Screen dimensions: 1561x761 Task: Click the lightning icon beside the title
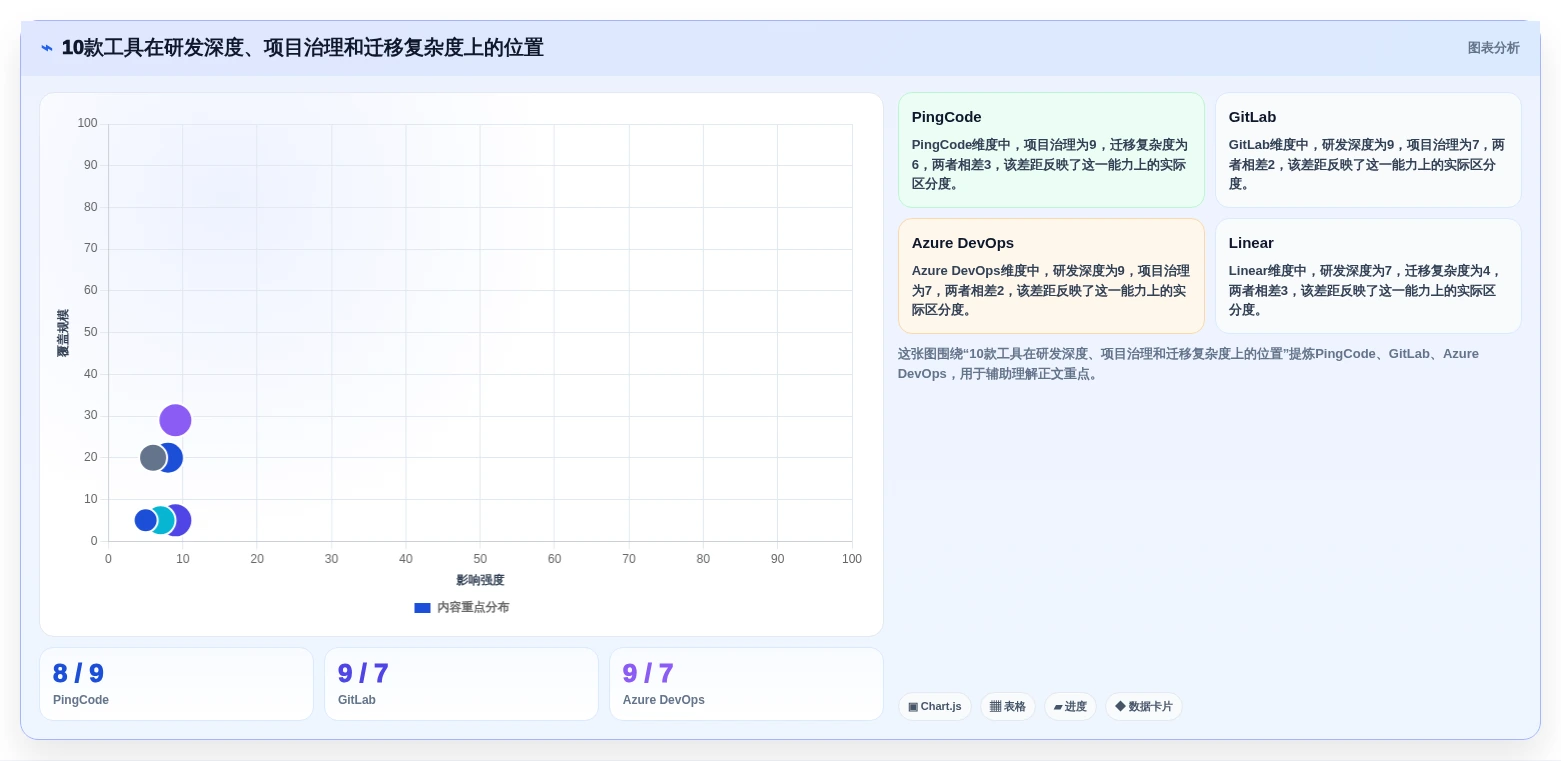[x=47, y=48]
